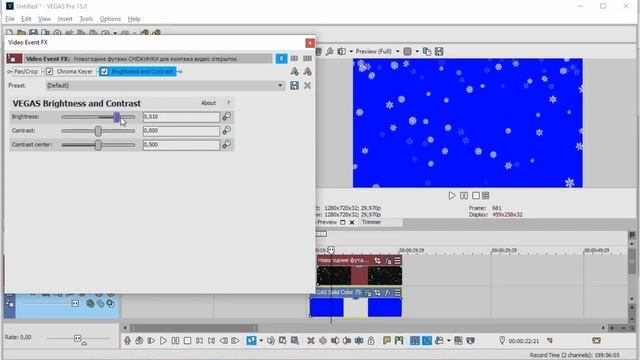Open the File menu
The height and width of the screenshot is (360, 640).
click(x=10, y=19)
